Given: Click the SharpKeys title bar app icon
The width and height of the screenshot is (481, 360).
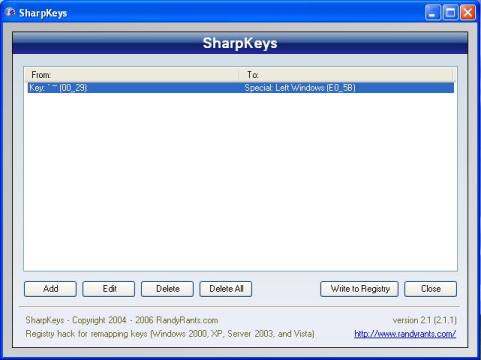Looking at the screenshot, I should coord(10,12).
